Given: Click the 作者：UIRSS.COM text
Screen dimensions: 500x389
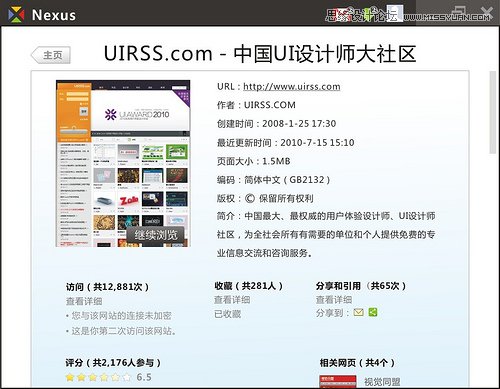Looking at the screenshot, I should (x=256, y=105).
